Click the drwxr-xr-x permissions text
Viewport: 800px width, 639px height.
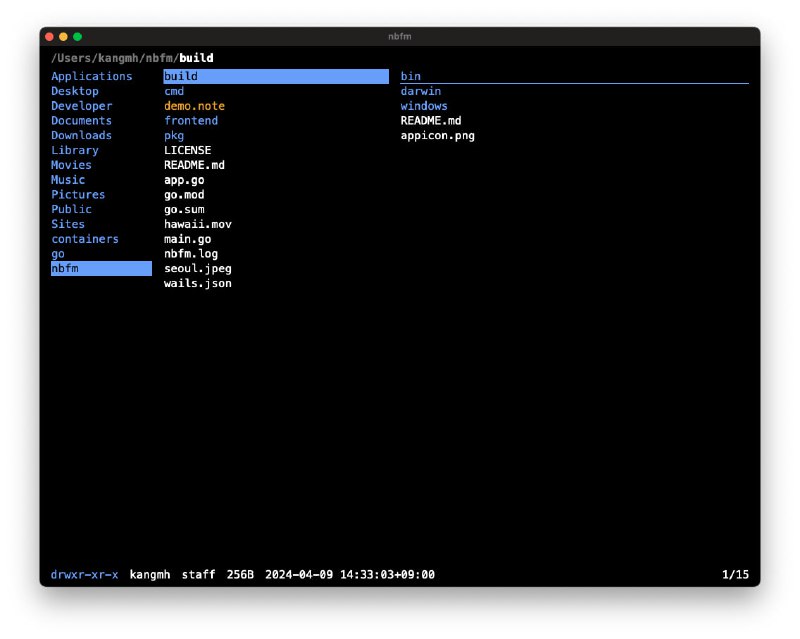click(84, 575)
